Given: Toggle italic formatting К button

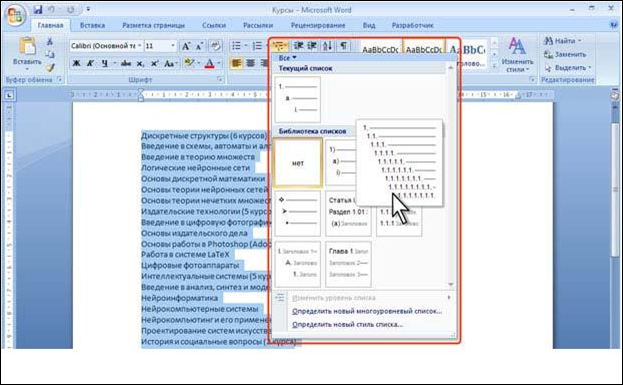Looking at the screenshot, I should coord(90,63).
